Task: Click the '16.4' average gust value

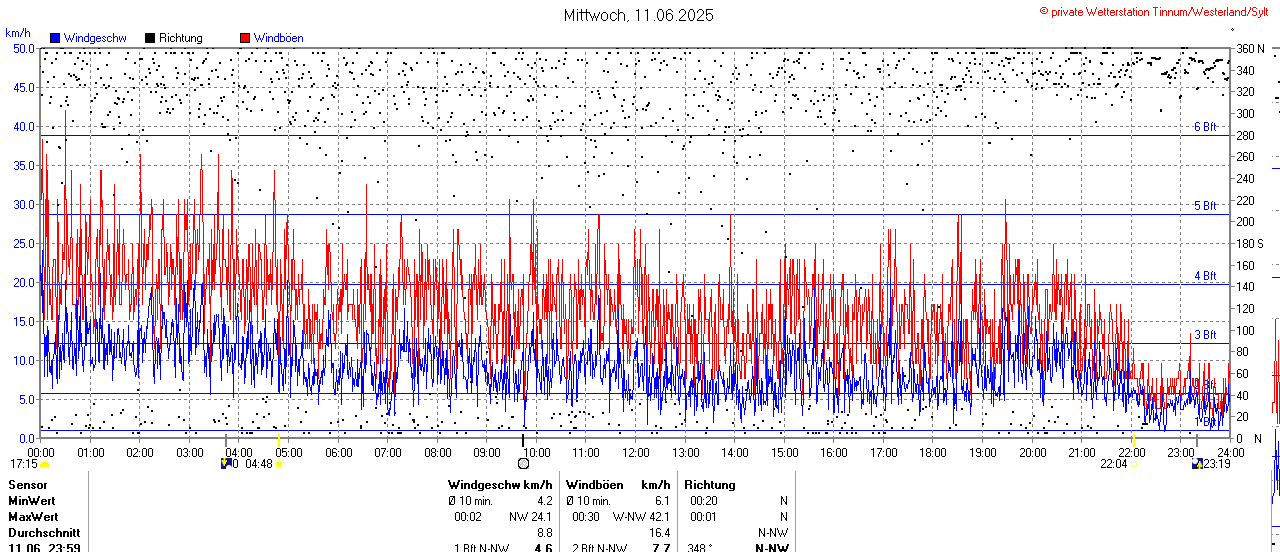Action: [660, 533]
